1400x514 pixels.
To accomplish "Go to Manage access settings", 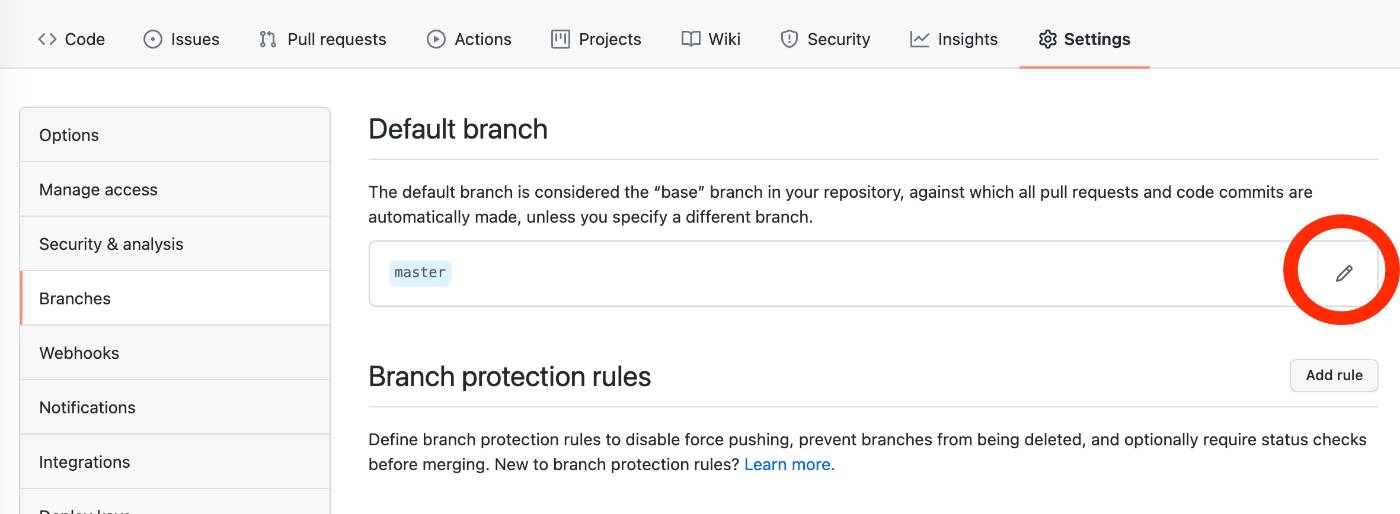I will pyautogui.click(x=98, y=189).
